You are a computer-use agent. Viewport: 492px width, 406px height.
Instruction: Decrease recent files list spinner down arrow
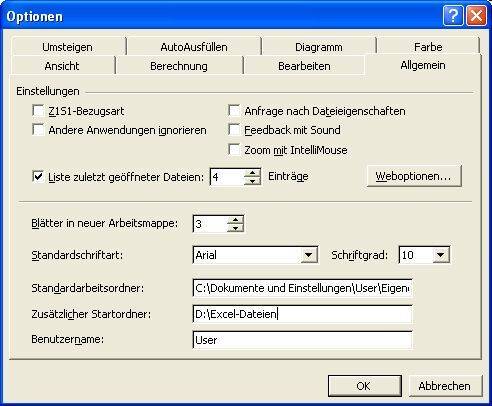(252, 181)
